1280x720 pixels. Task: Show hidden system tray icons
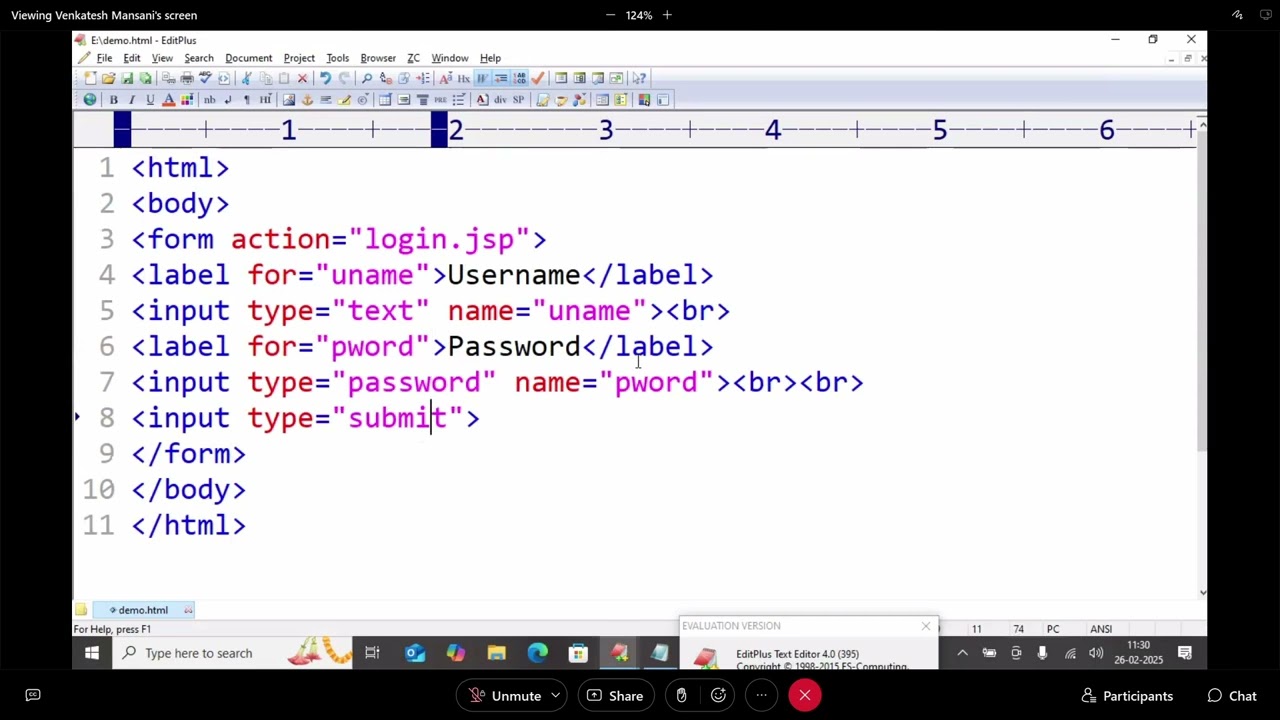pyautogui.click(x=962, y=653)
